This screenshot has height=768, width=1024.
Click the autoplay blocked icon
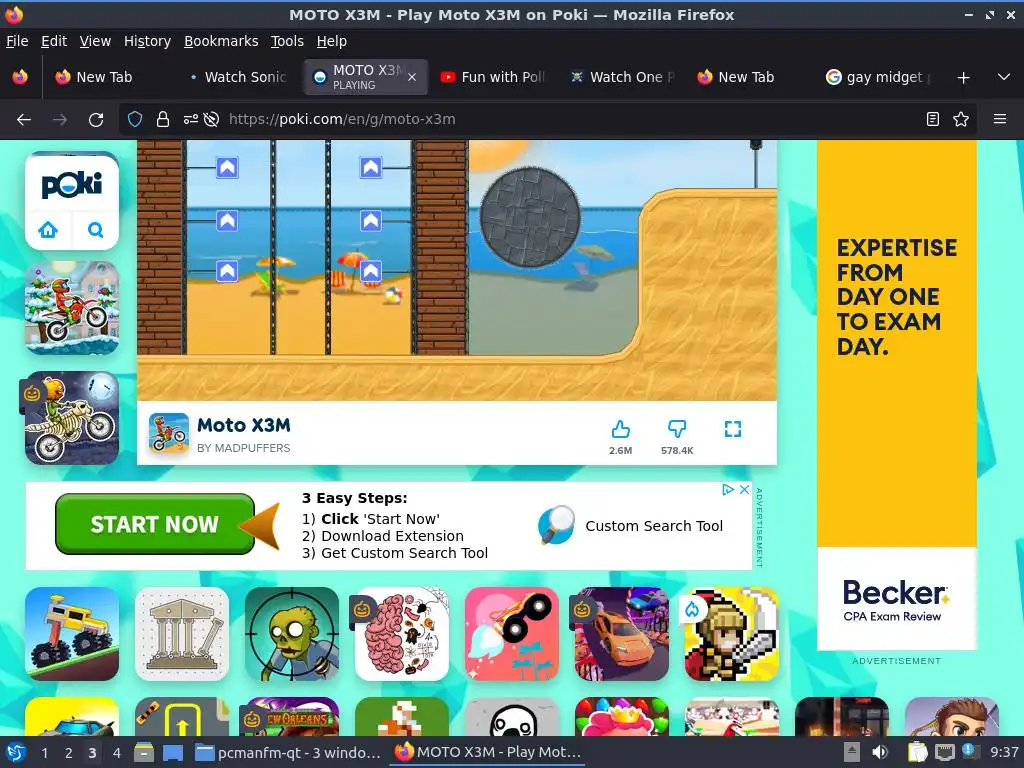211,119
